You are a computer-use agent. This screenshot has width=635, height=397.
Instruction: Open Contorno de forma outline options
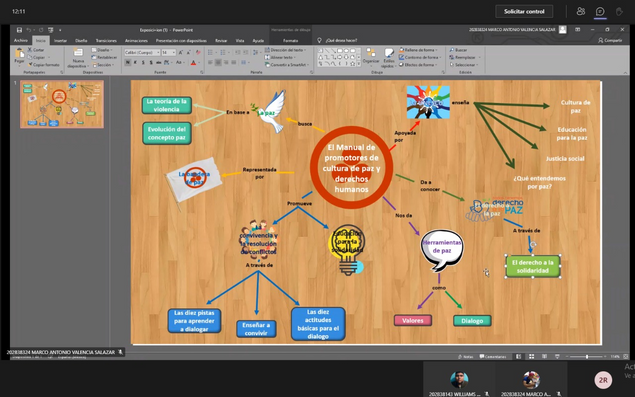(420, 57)
